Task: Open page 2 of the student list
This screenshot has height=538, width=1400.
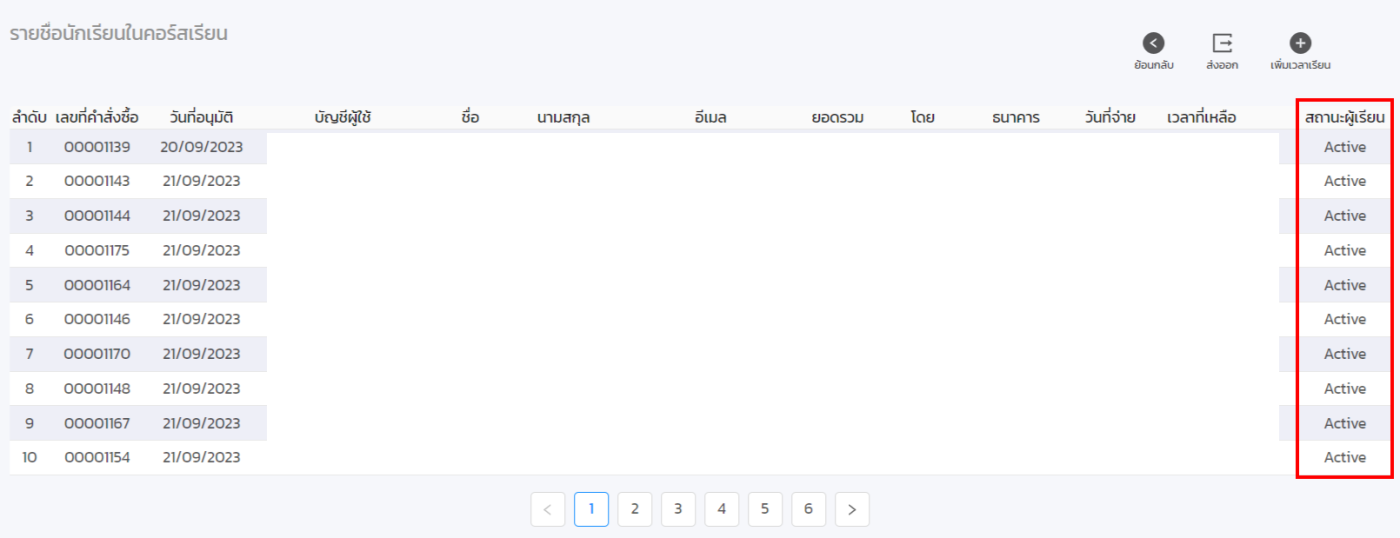Action: pyautogui.click(x=634, y=509)
